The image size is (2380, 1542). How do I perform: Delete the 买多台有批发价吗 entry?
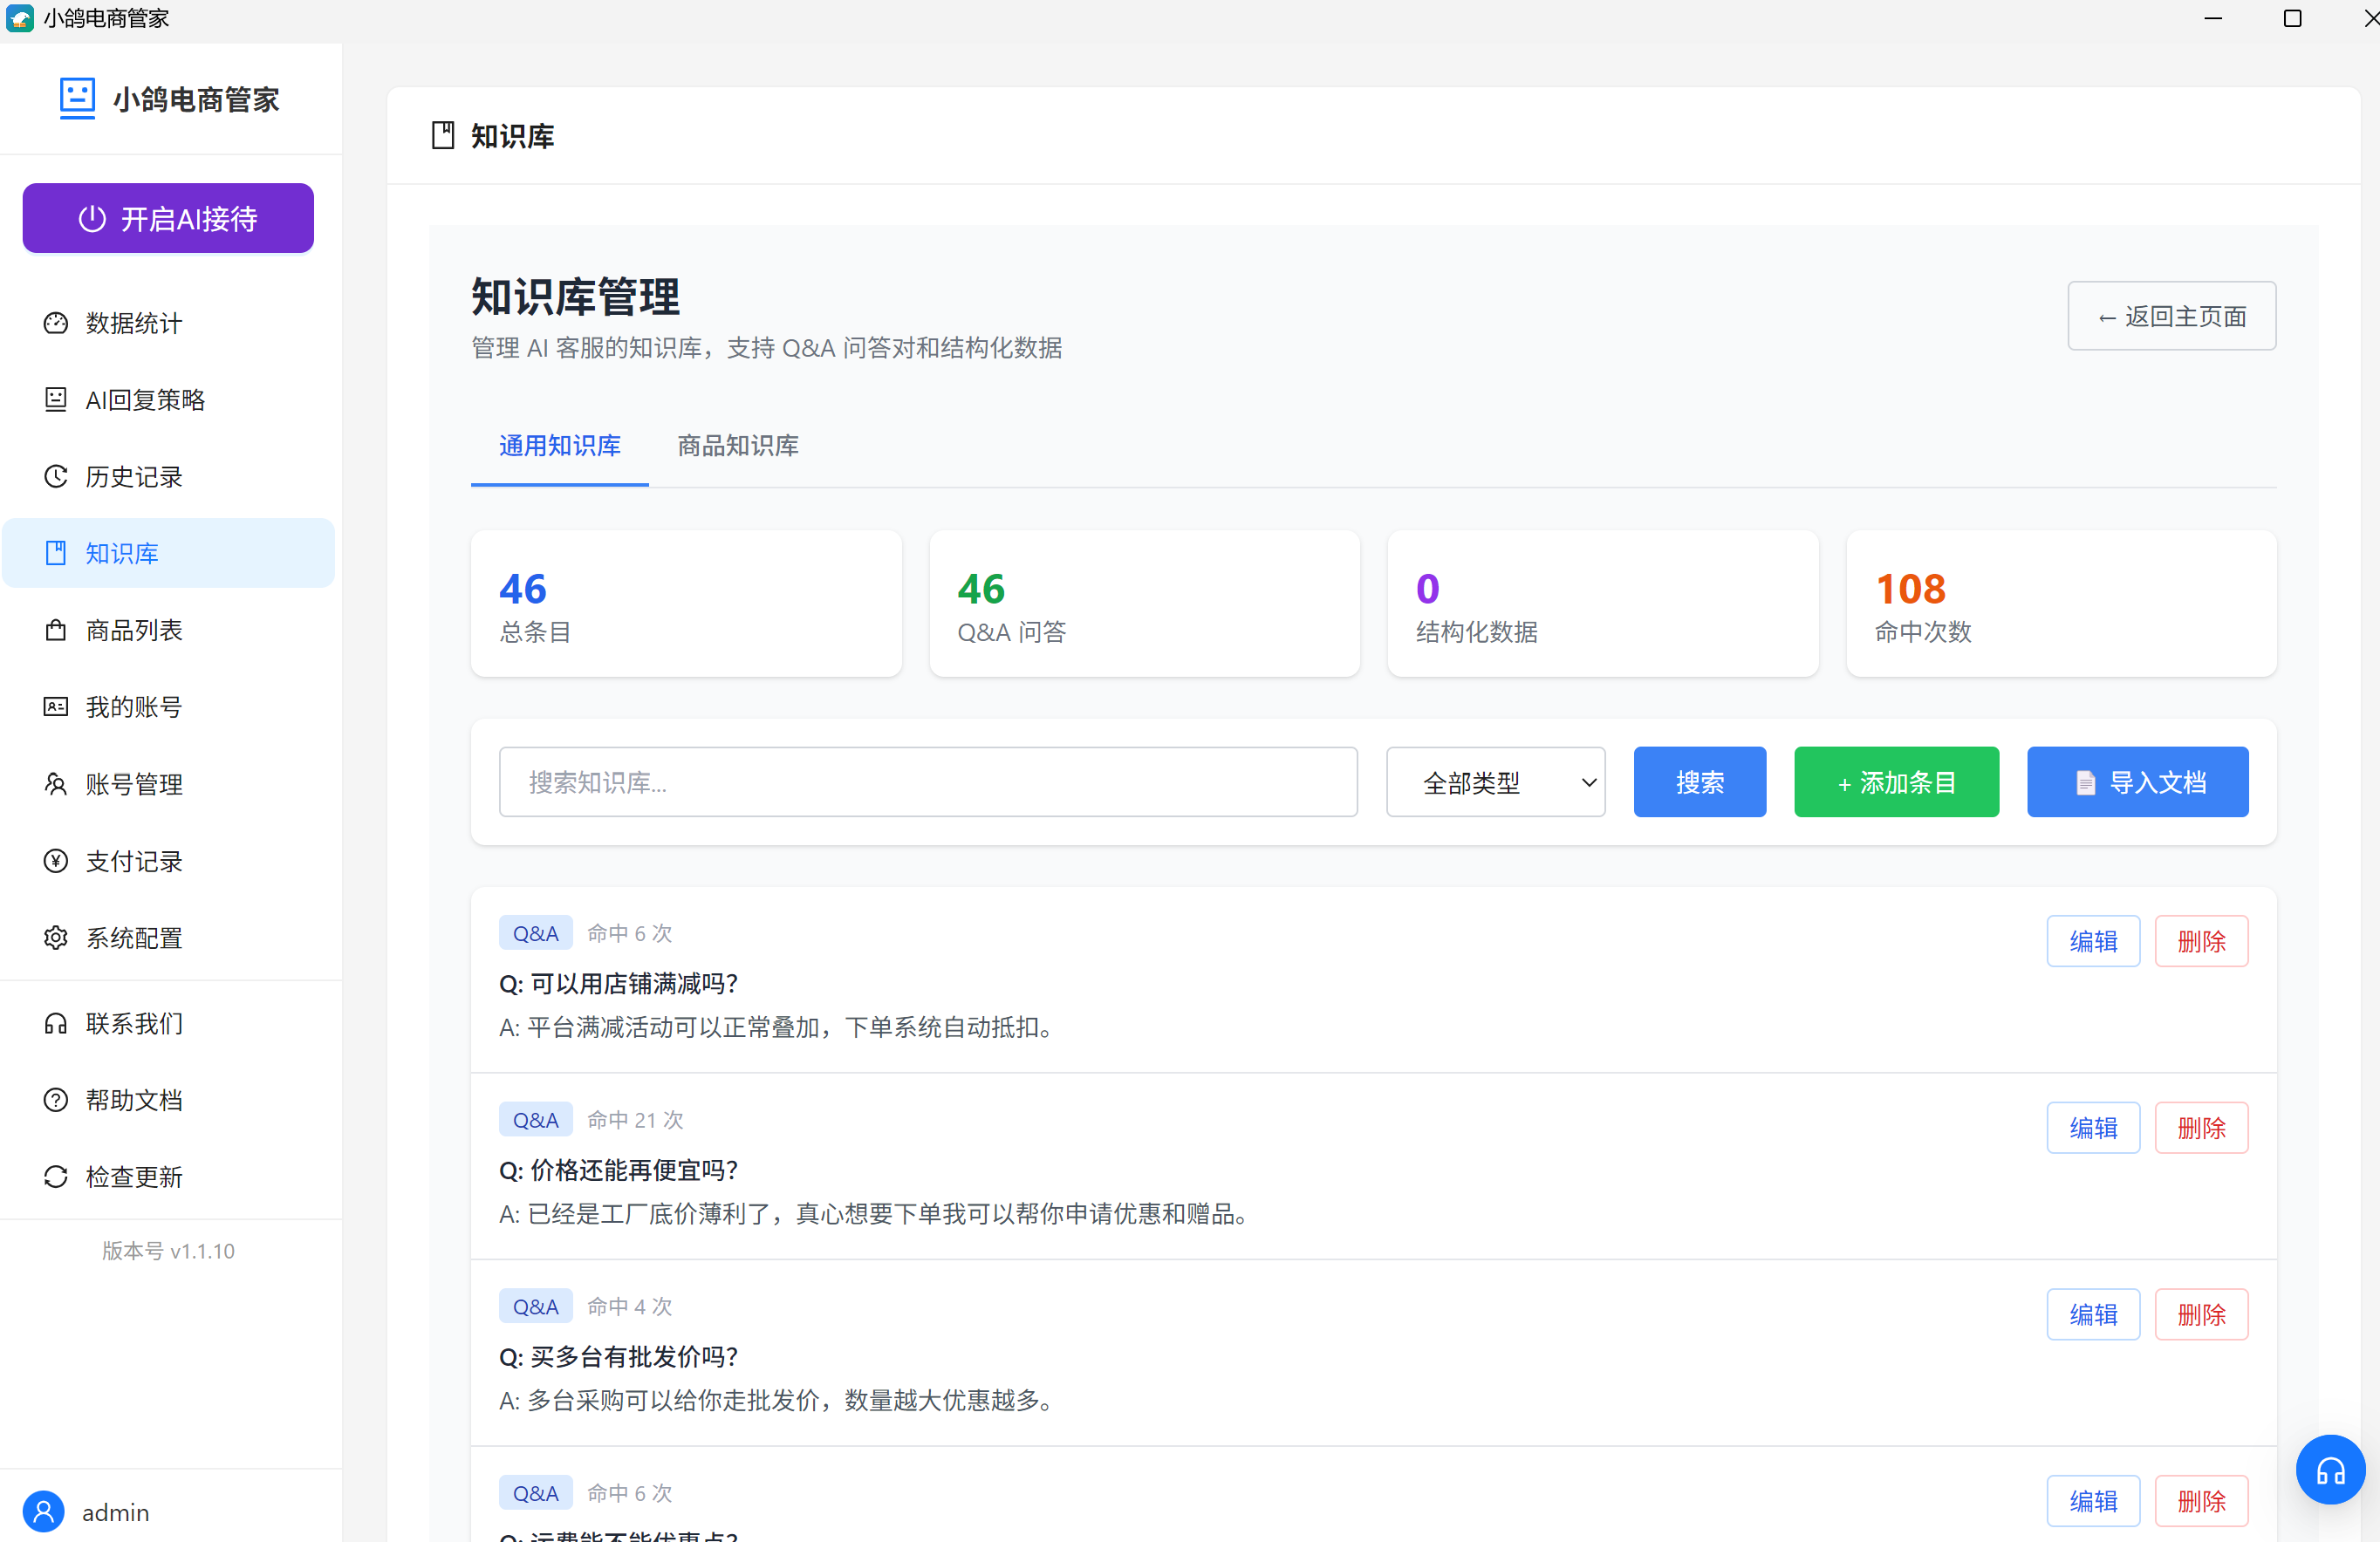click(x=2201, y=1314)
